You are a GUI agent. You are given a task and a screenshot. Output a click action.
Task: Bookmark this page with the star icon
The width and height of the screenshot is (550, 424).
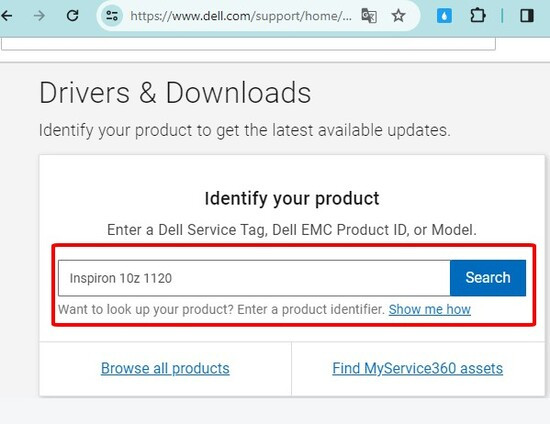tap(398, 16)
